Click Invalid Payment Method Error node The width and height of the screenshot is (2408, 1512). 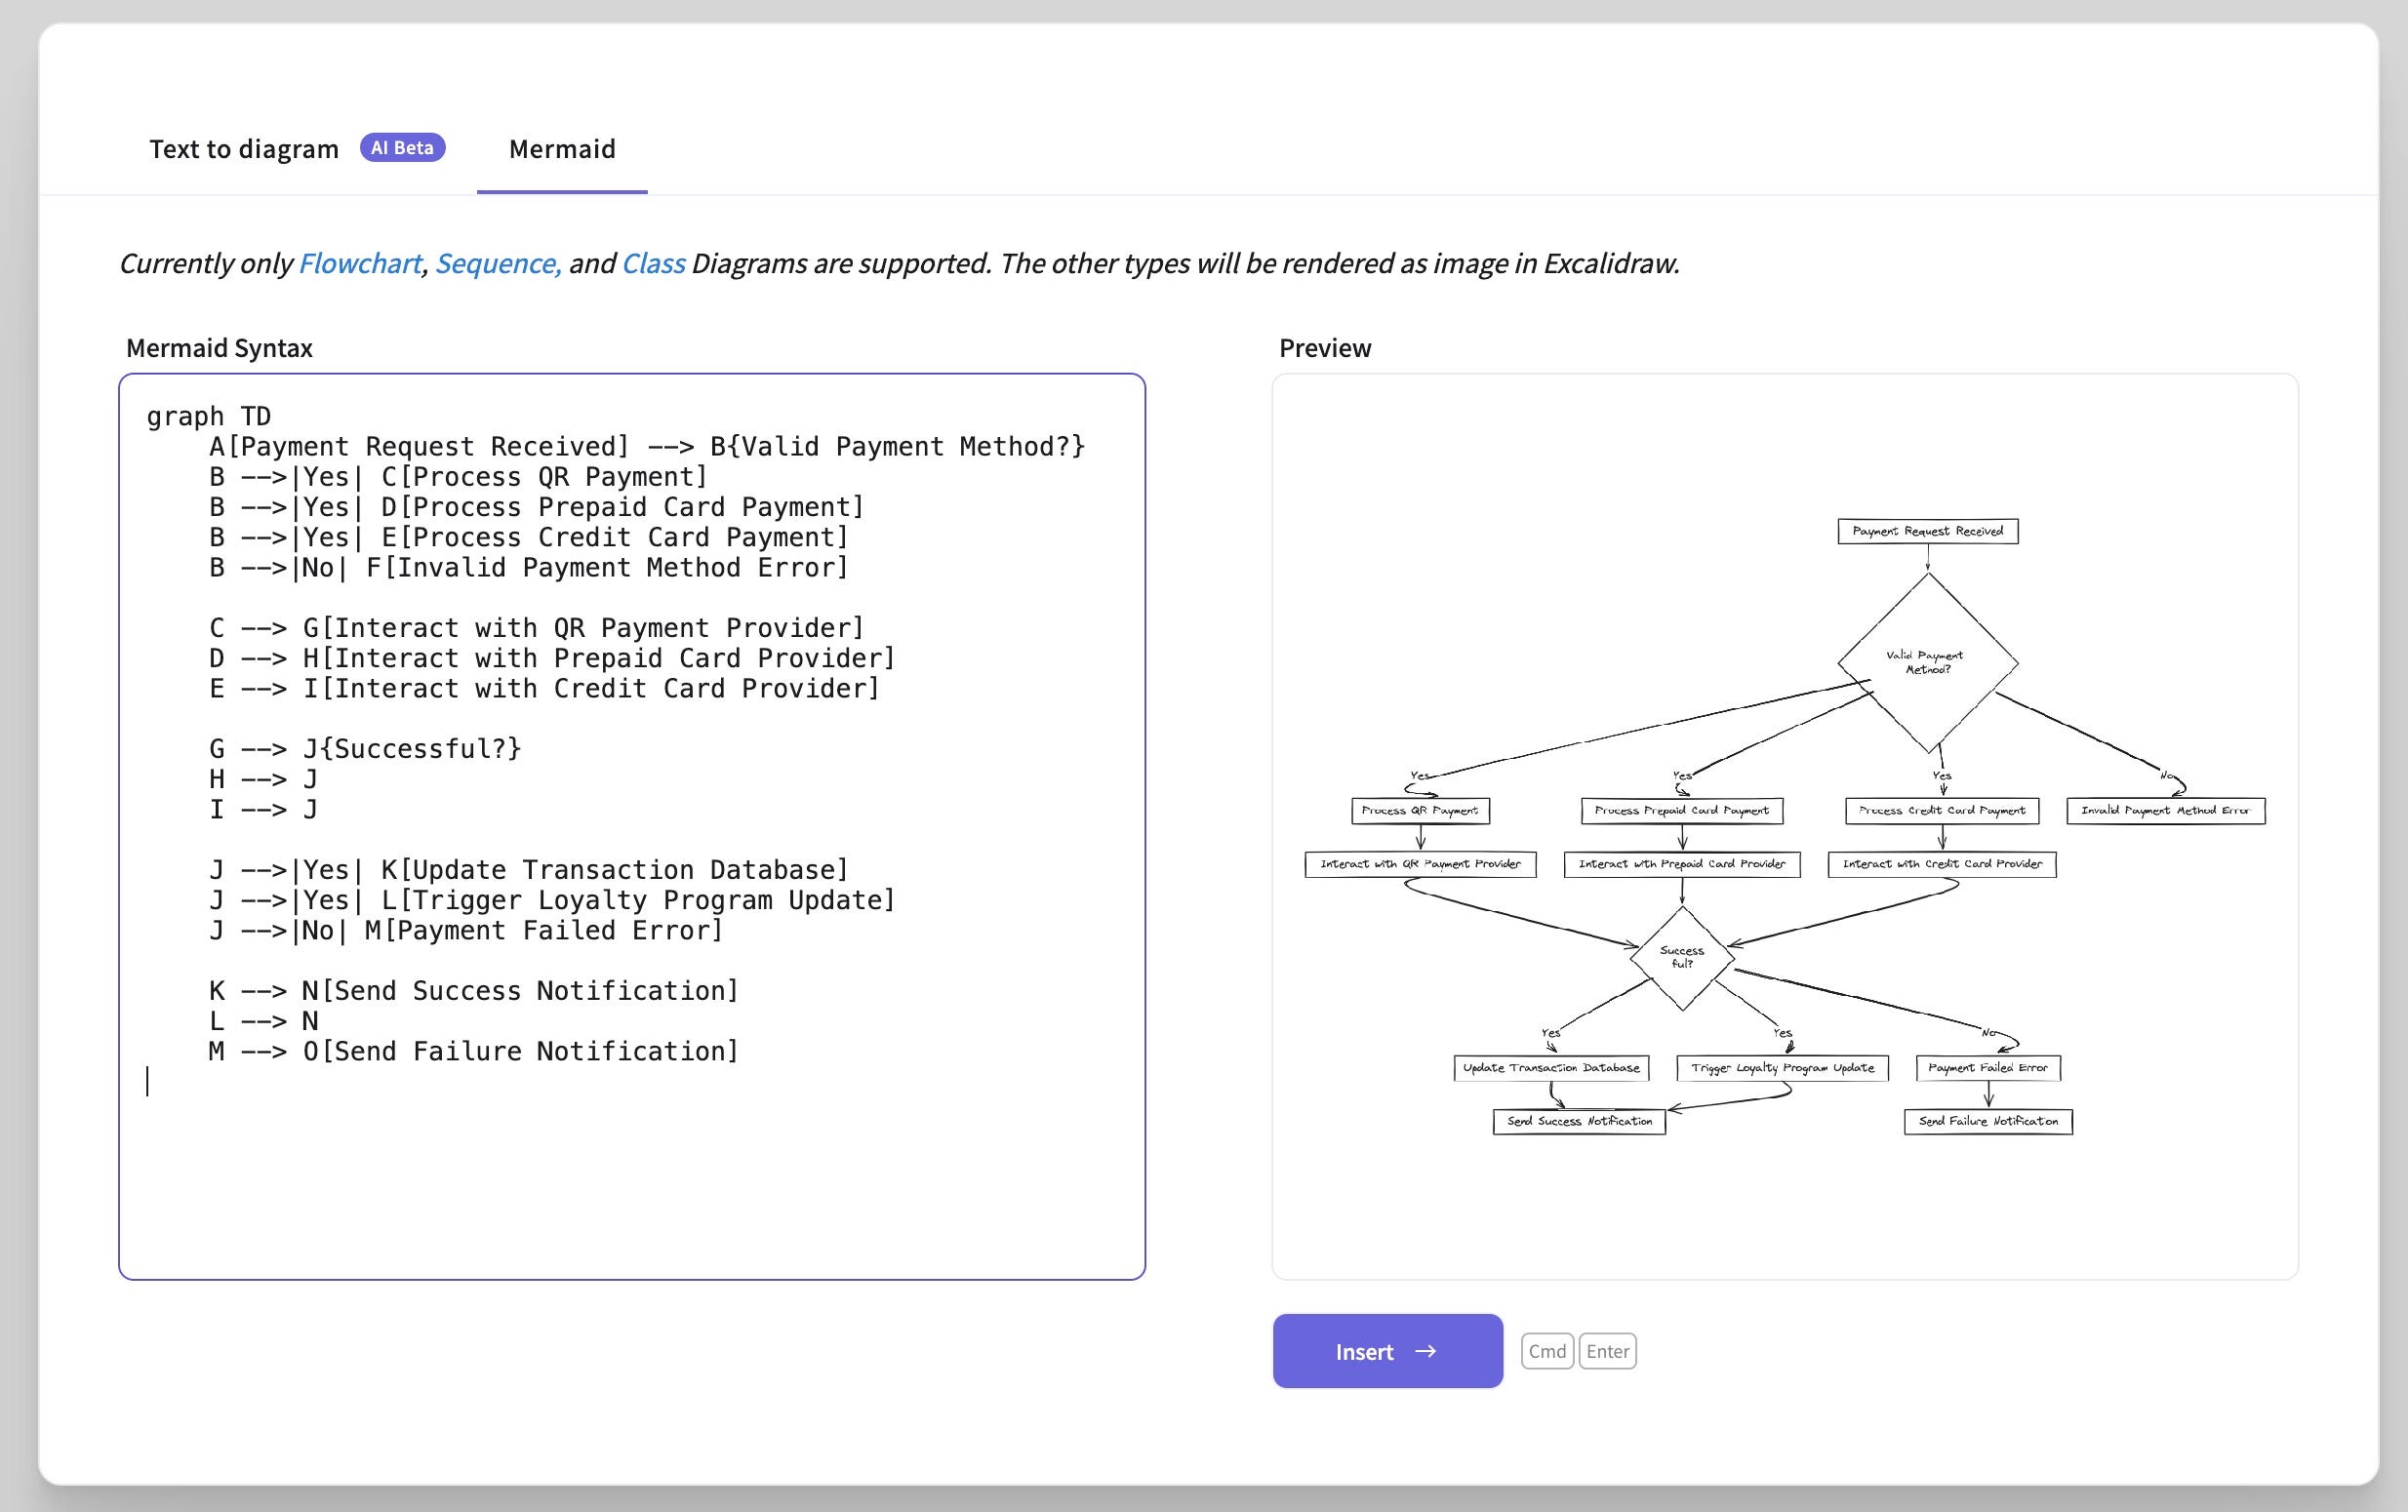(x=2165, y=811)
